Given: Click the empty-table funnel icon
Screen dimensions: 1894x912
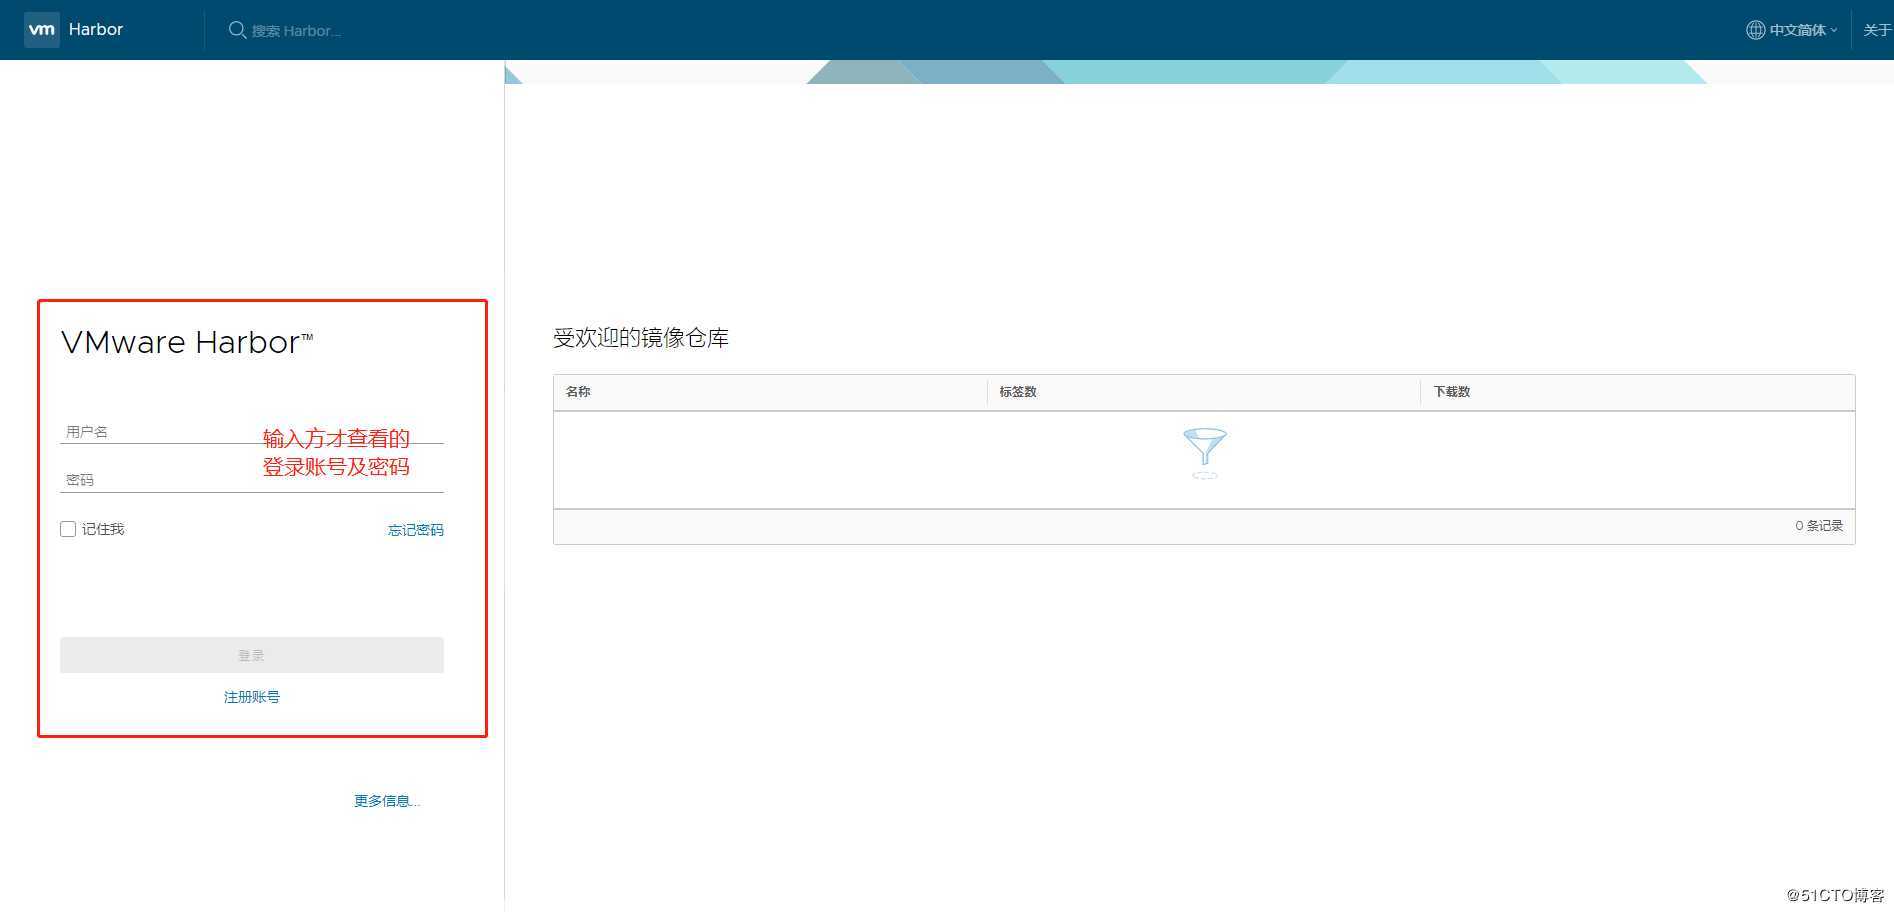Looking at the screenshot, I should click(1204, 453).
